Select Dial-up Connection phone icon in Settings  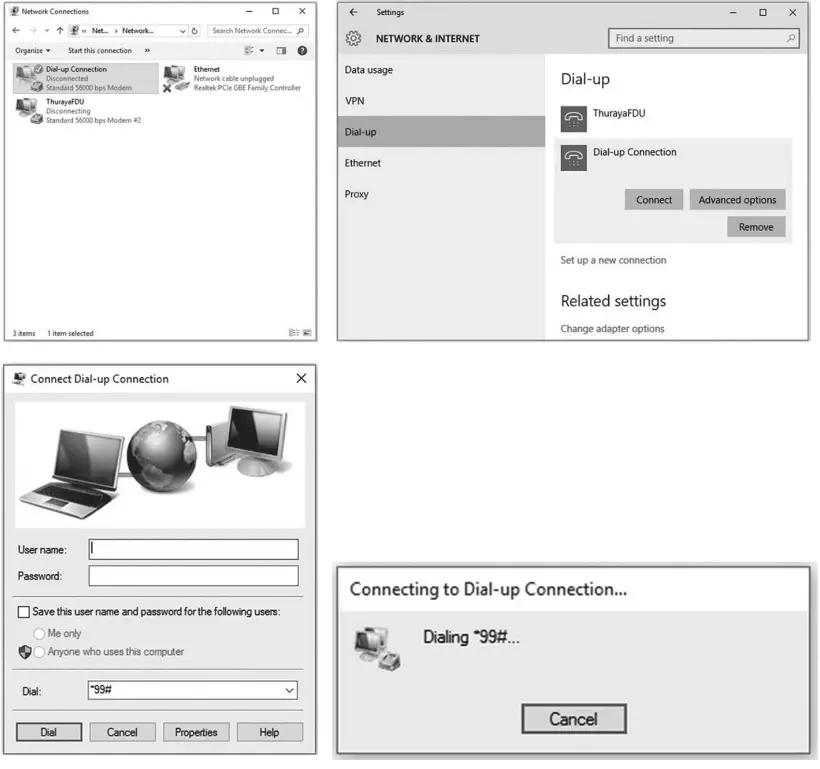point(574,157)
